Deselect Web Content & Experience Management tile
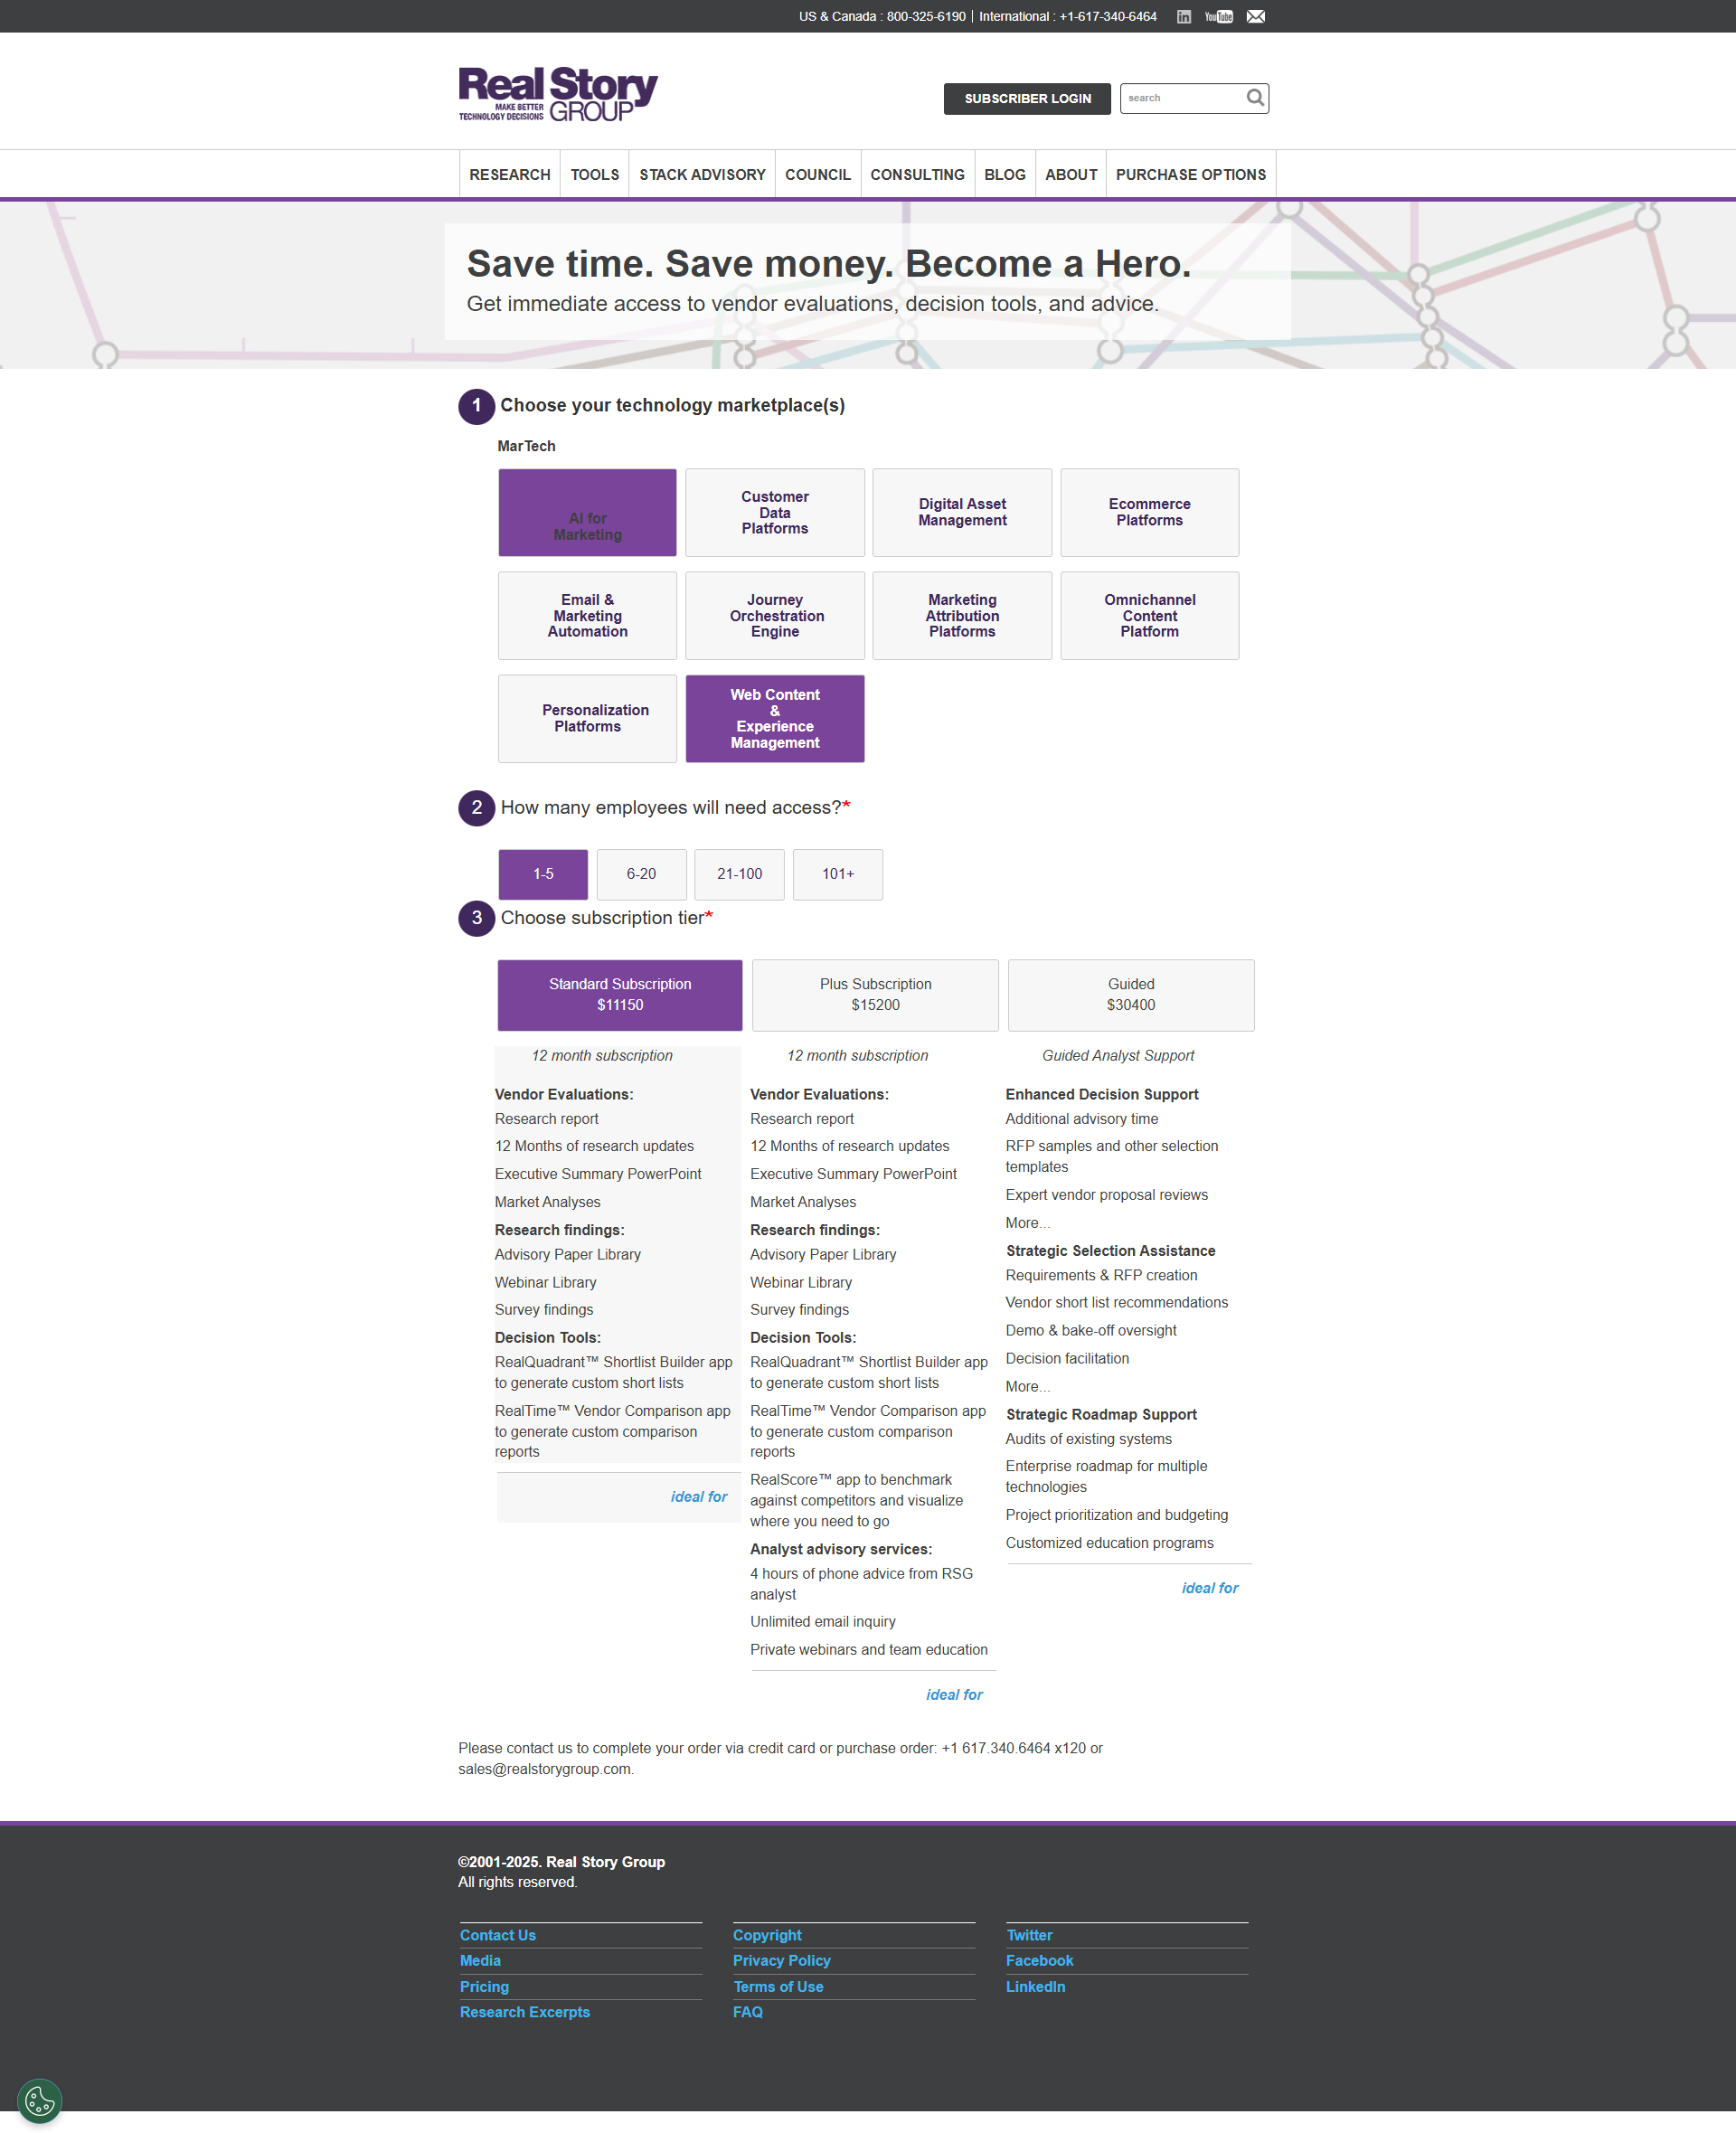 tap(775, 718)
